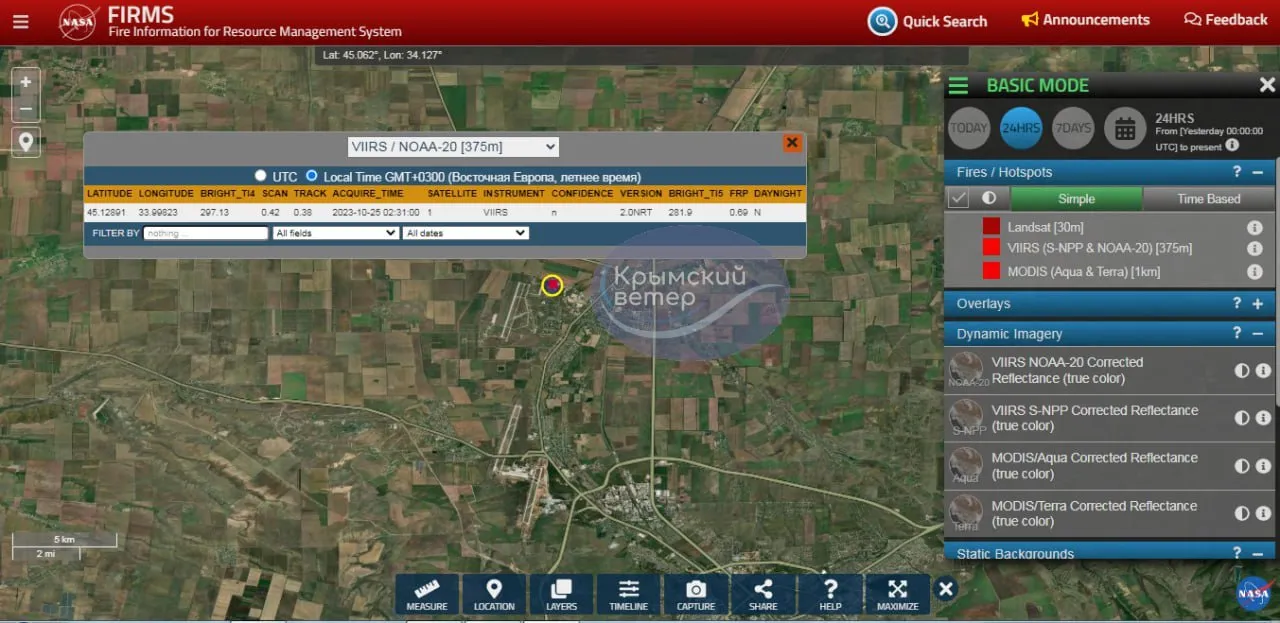Open the VIIRS / NOAA-20 [375m] dropdown
The image size is (1280, 623).
click(453, 147)
